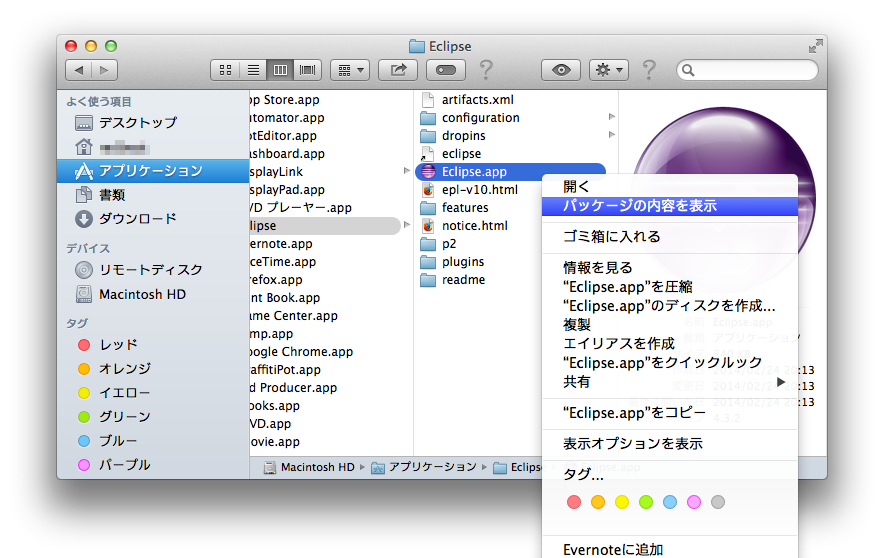The width and height of the screenshot is (884, 558).
Task: Filter by the イエロー tag in sidebar
Action: [152, 393]
